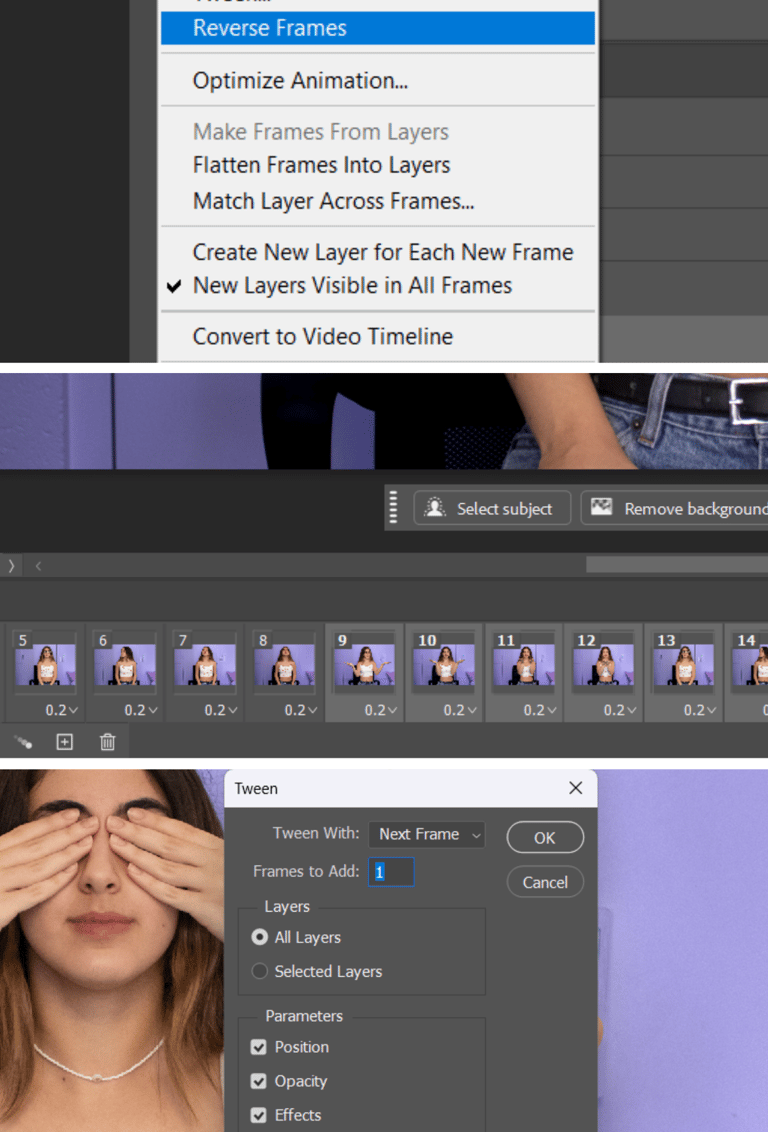Select the All Layers radio button
Screen dimensions: 768x1132
pos(259,937)
